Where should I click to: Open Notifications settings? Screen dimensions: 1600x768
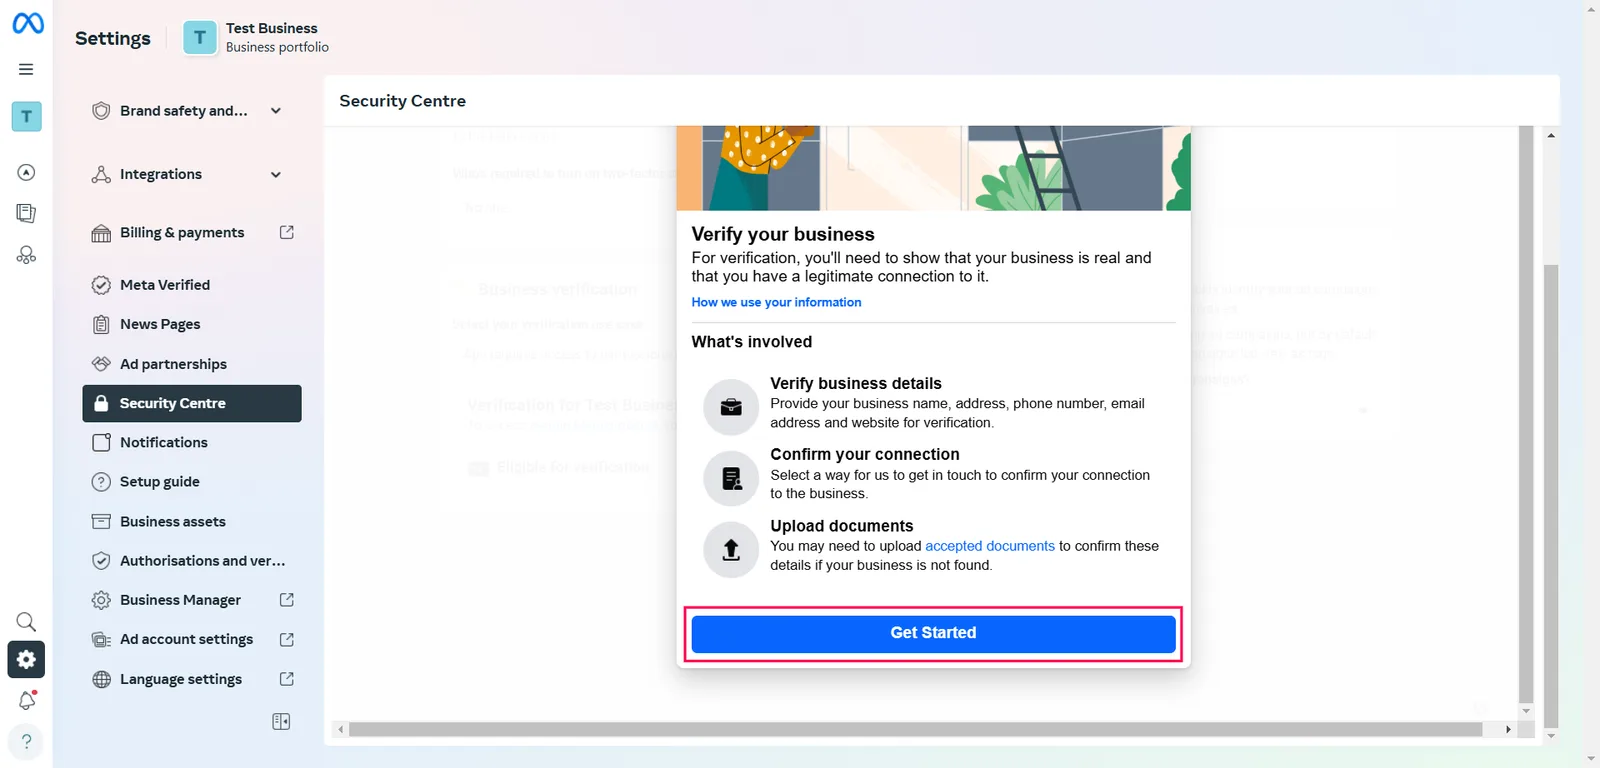coord(192,442)
